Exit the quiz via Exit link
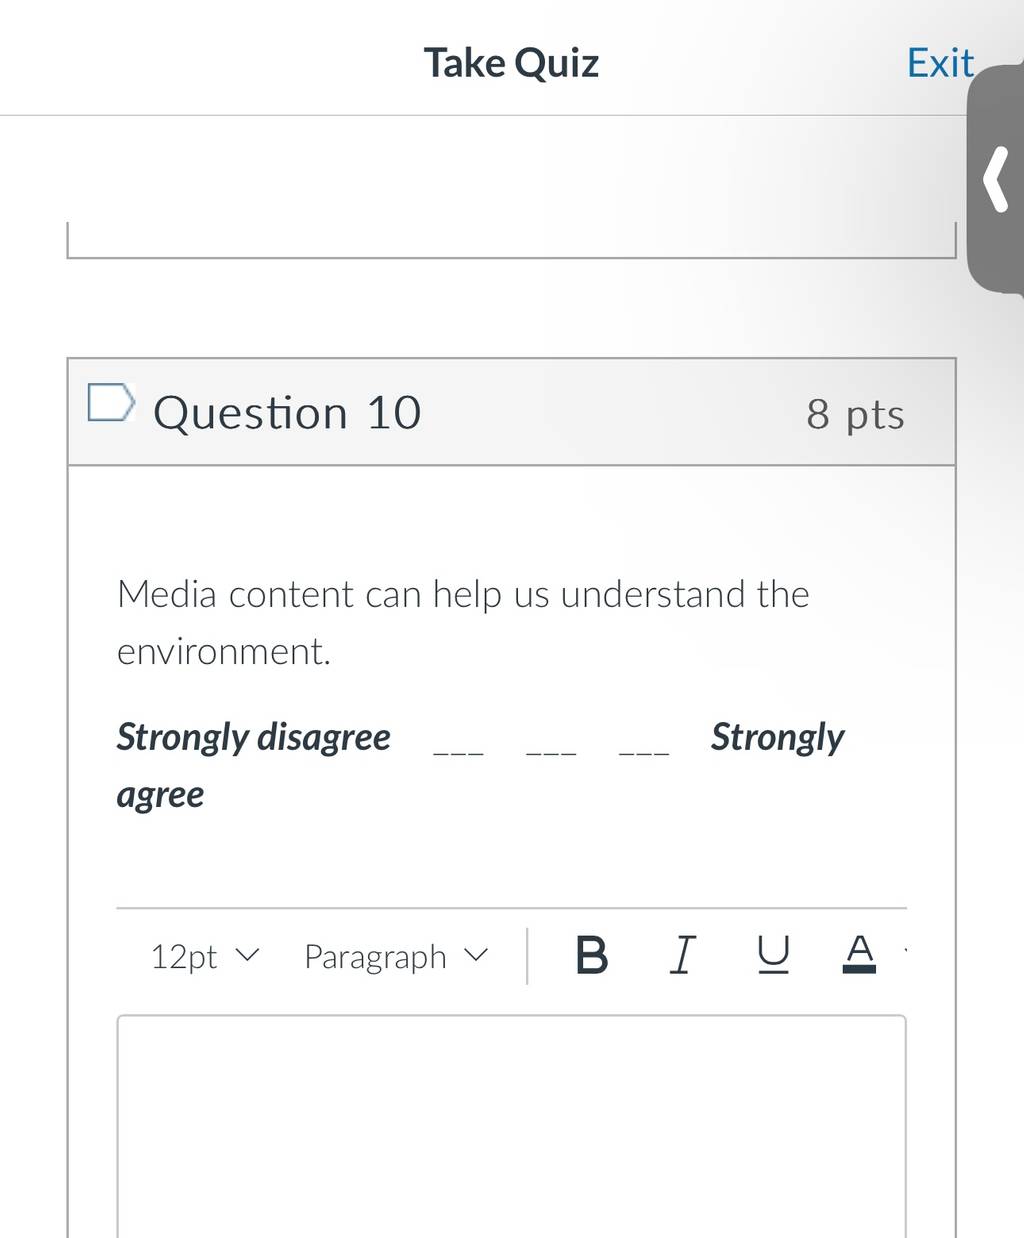The width and height of the screenshot is (1024, 1238). (x=939, y=63)
